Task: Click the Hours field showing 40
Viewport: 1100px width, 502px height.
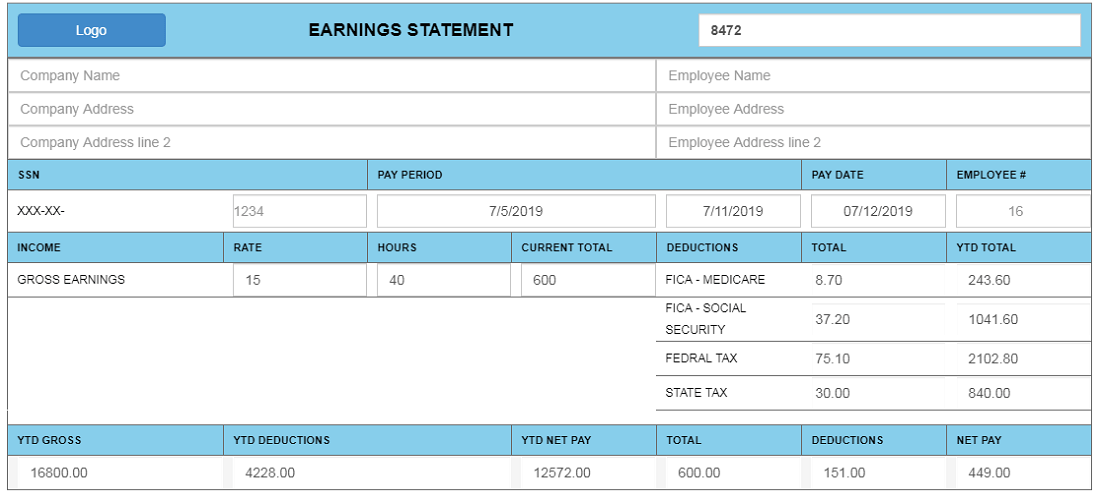Action: pyautogui.click(x=443, y=280)
